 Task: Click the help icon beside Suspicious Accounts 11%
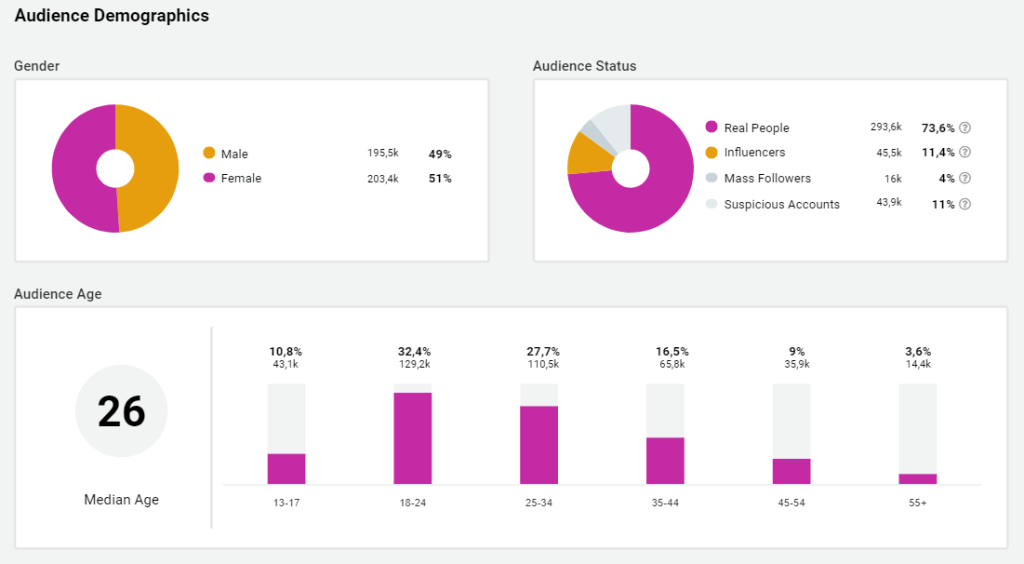point(965,204)
